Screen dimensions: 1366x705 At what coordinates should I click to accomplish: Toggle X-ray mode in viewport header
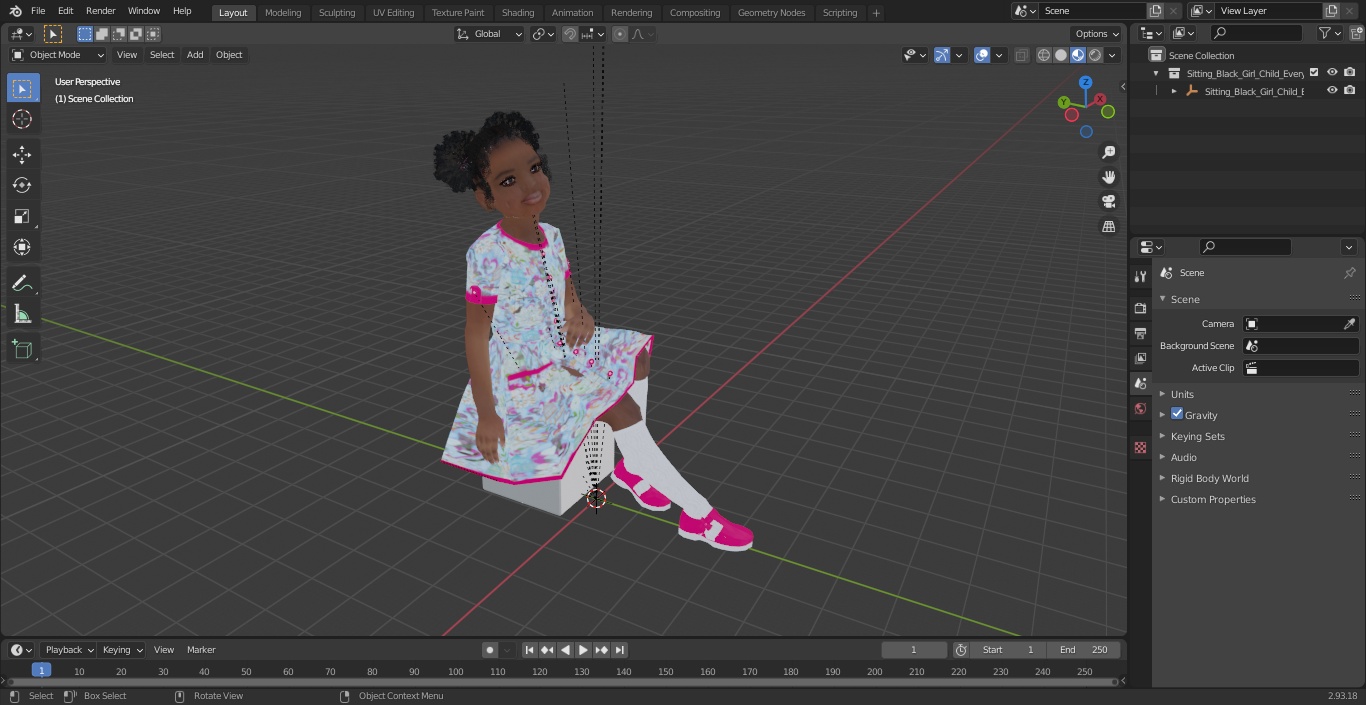click(x=1021, y=55)
